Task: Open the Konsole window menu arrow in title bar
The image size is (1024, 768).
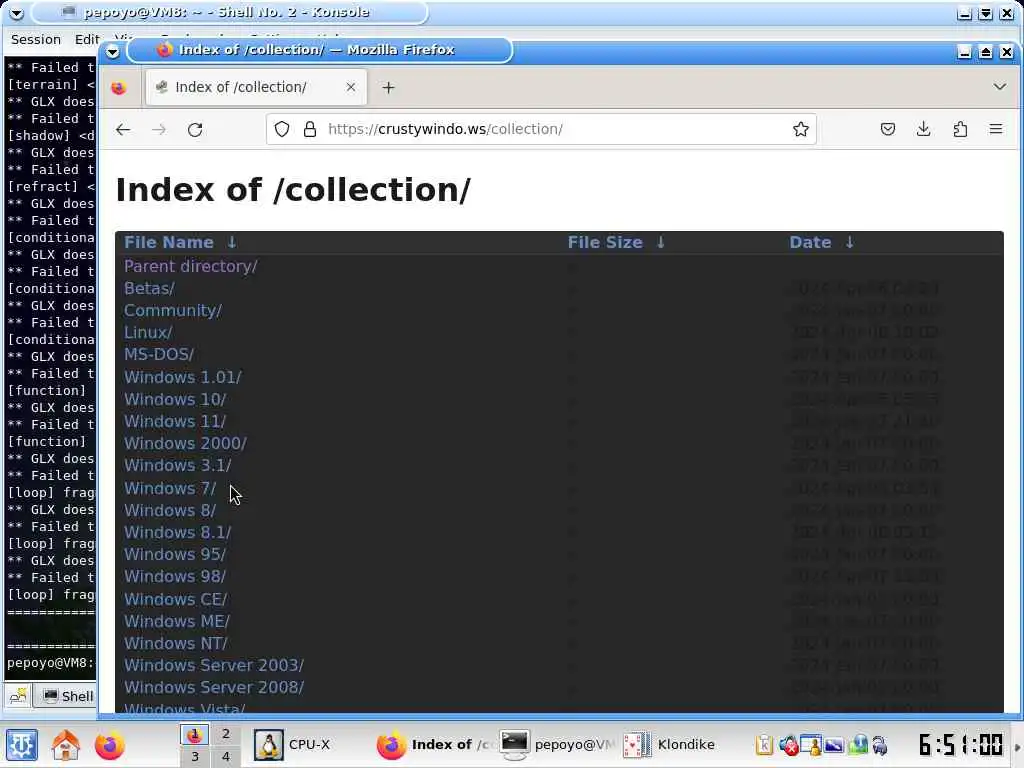Action: tap(16, 13)
